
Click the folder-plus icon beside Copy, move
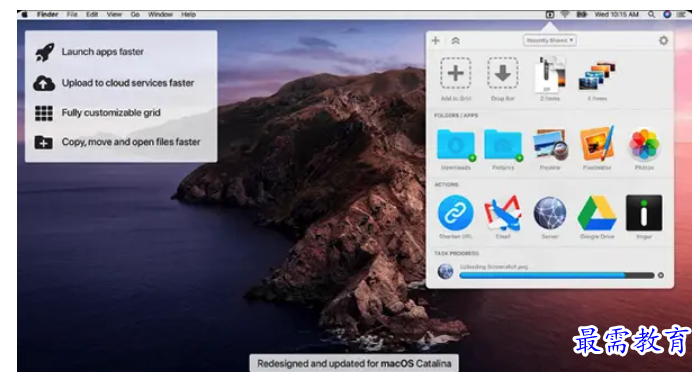(44, 142)
